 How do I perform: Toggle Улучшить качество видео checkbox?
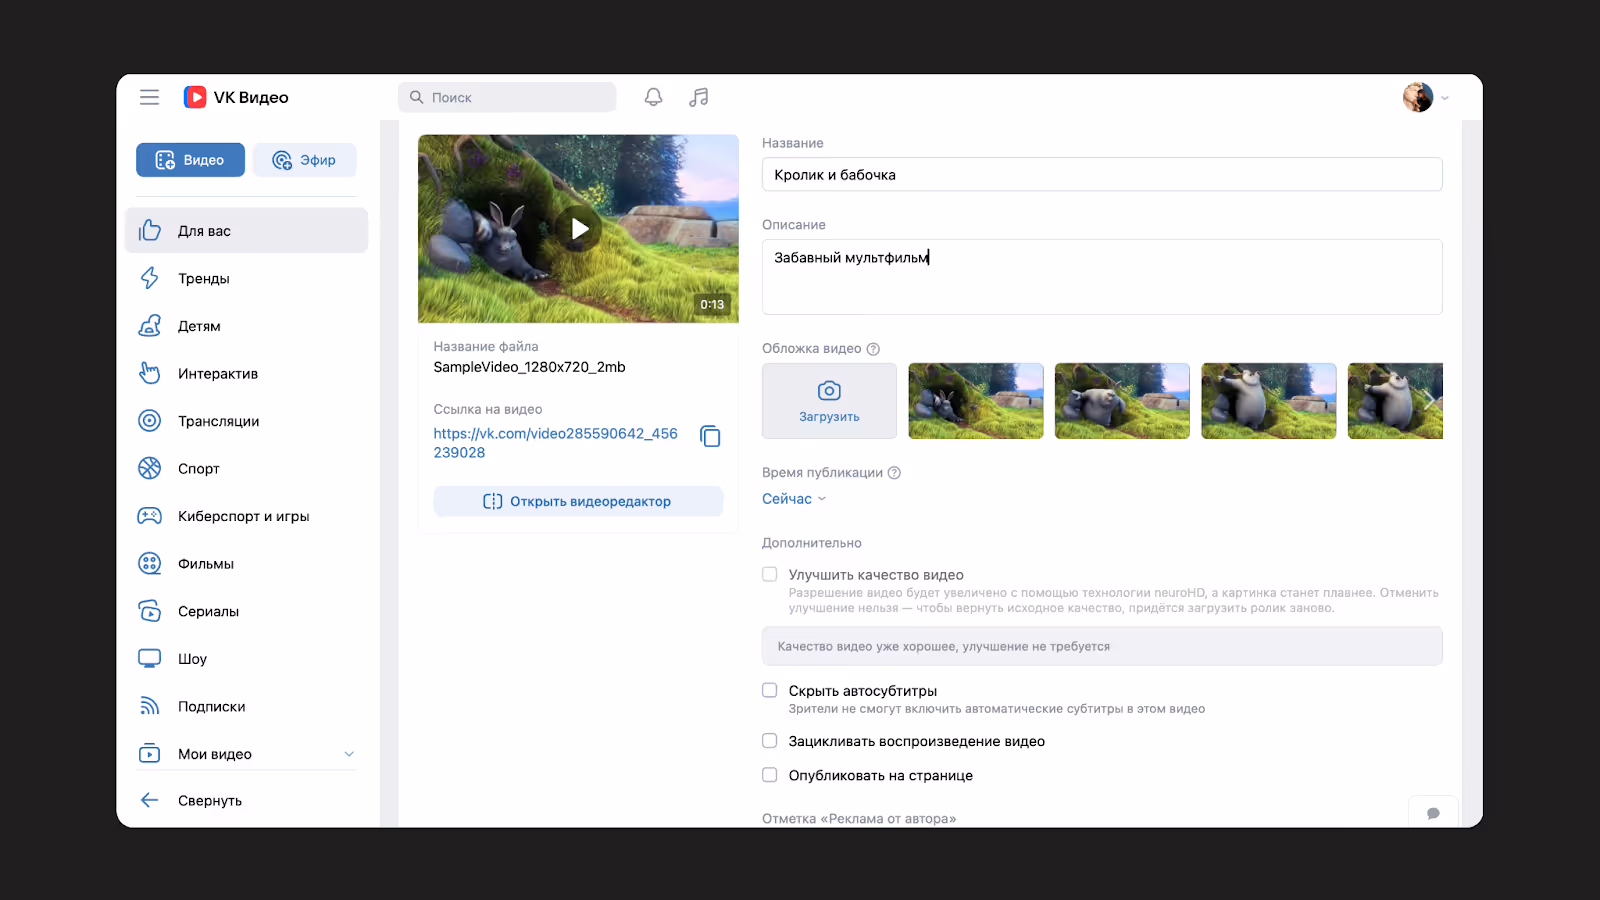click(x=770, y=574)
